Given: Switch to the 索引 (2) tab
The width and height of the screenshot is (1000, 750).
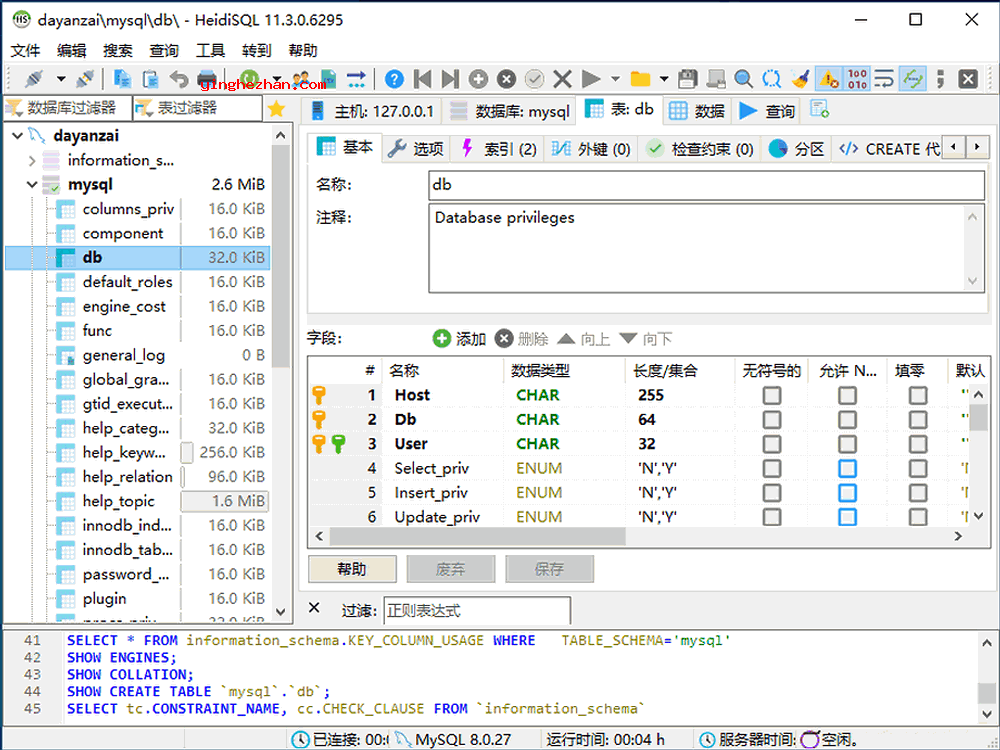Looking at the screenshot, I should (498, 149).
